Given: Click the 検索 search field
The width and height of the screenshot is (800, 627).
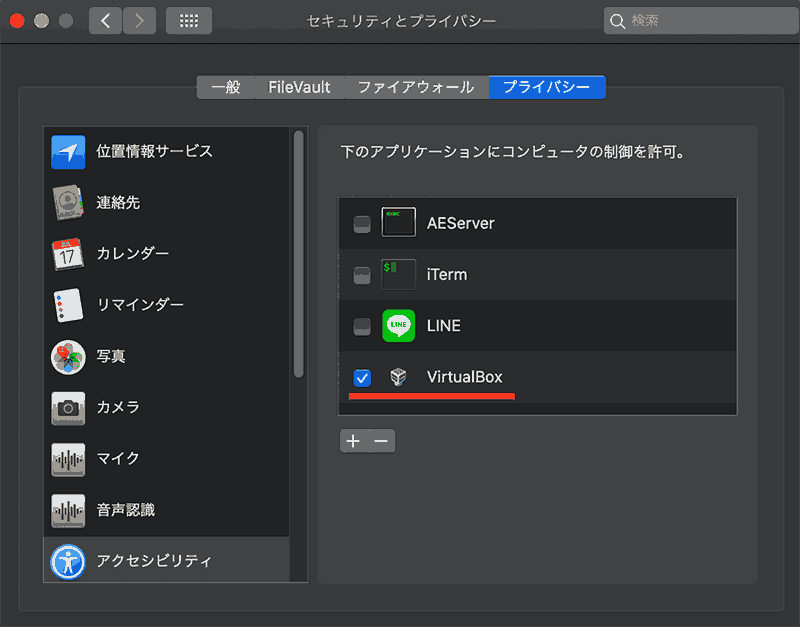Looking at the screenshot, I should pos(700,20).
